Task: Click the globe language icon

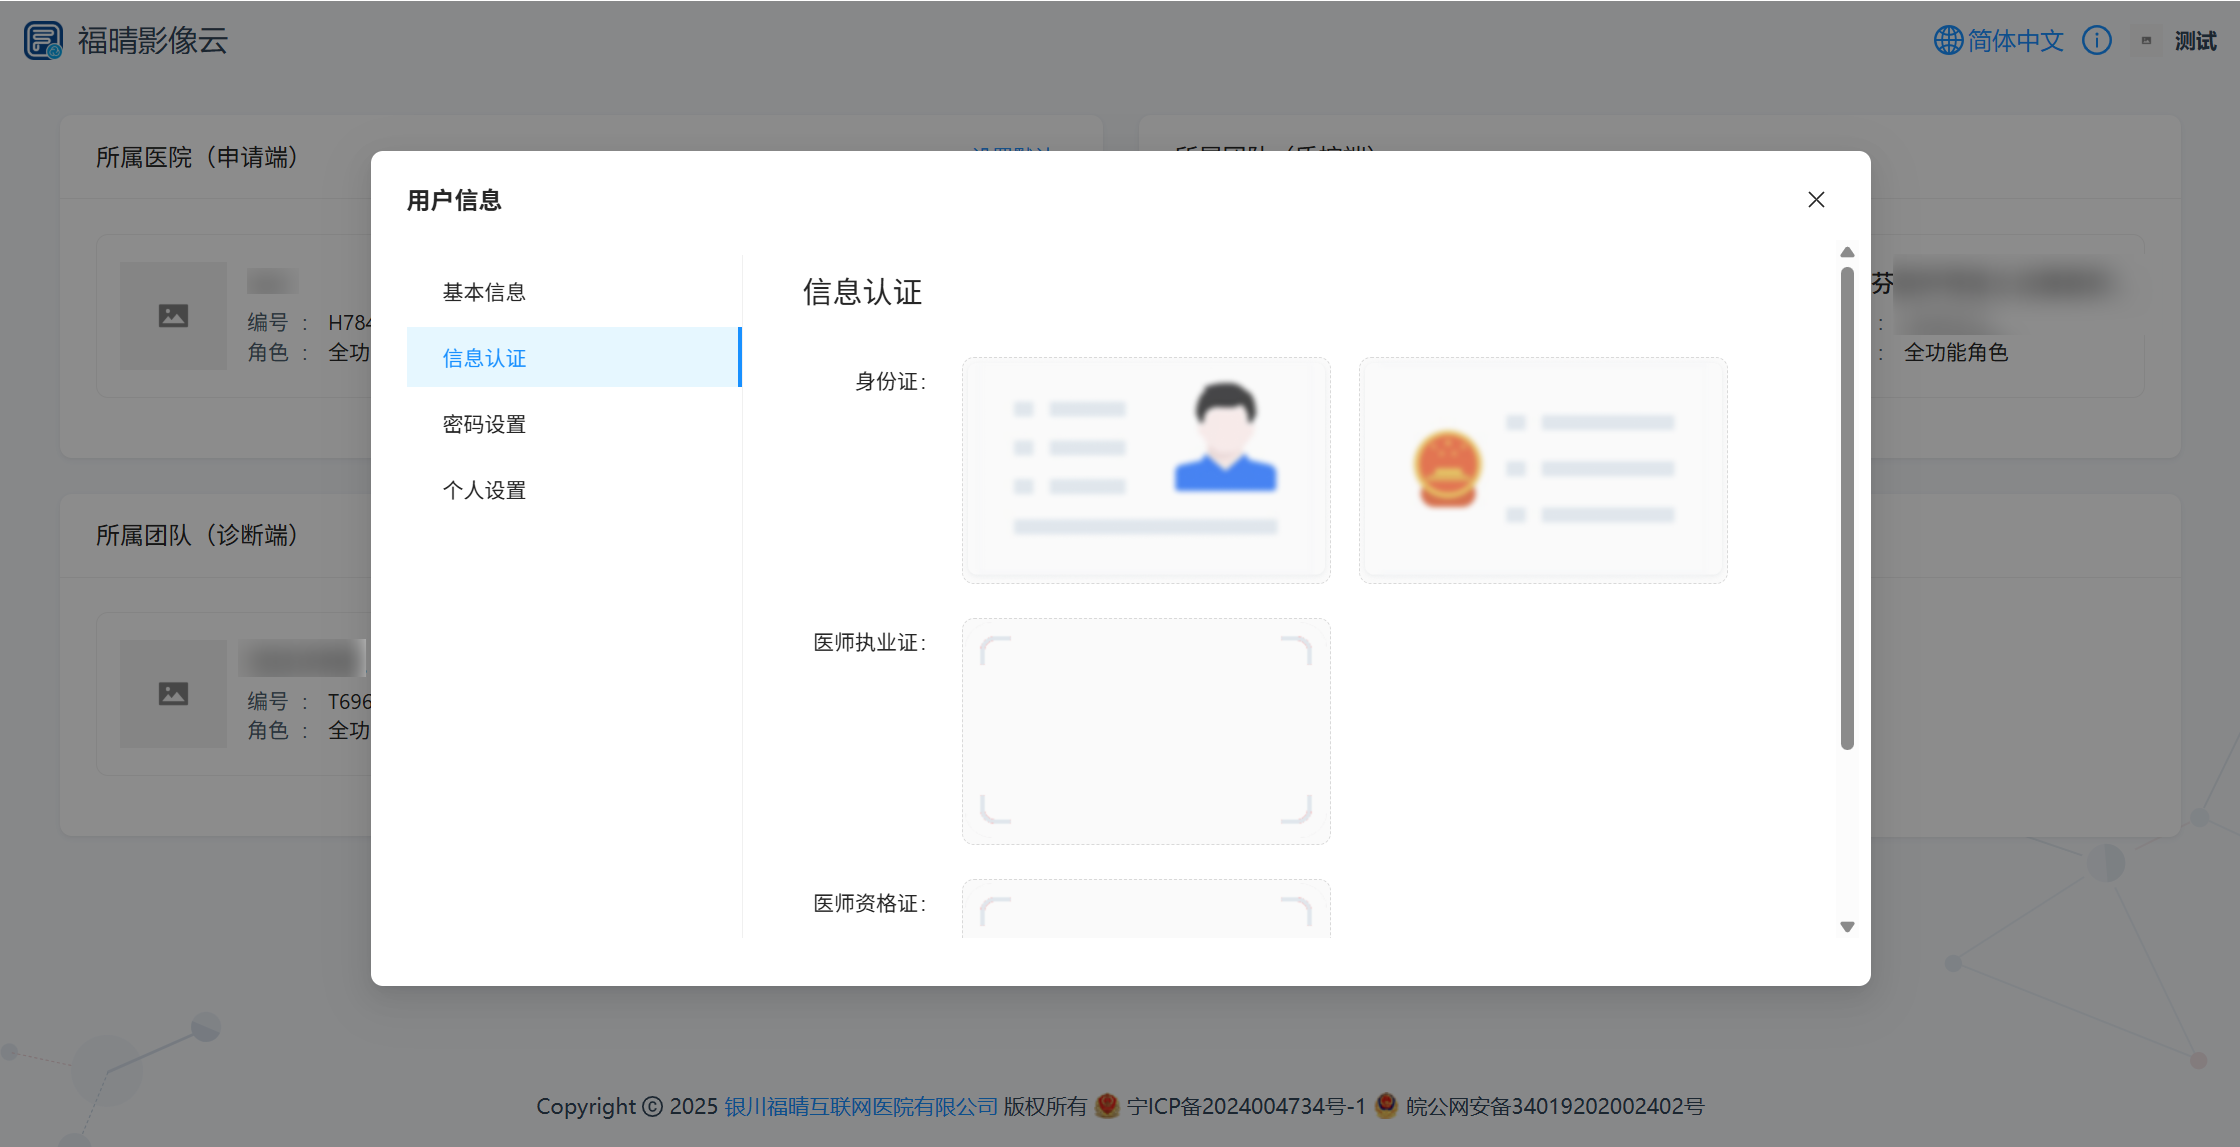Action: (1948, 40)
